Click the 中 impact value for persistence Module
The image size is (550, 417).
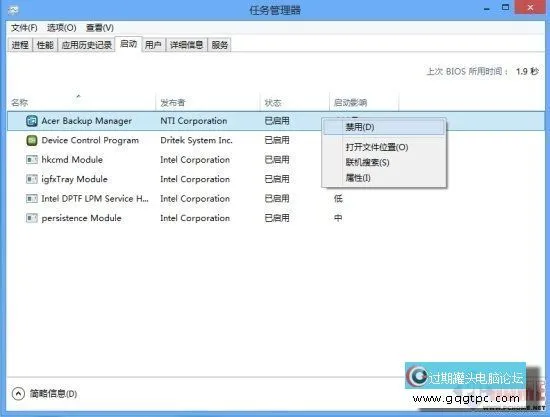coord(338,218)
